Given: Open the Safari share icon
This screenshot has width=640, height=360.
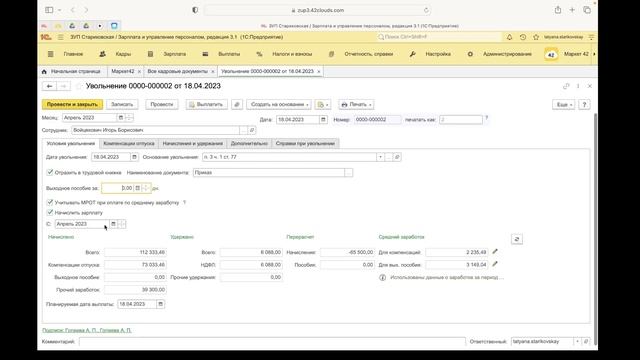Looking at the screenshot, I should point(558,10).
